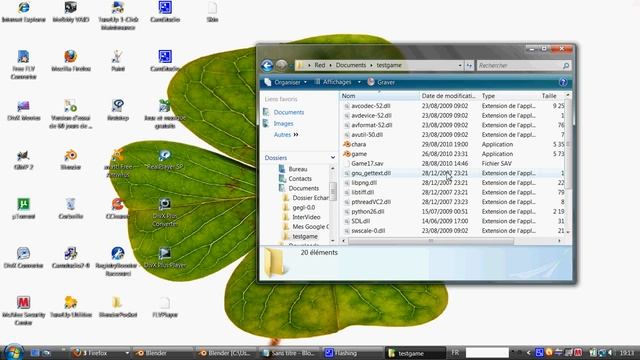
Task: Select InterVideo folder in tree
Action: [x=306, y=217]
